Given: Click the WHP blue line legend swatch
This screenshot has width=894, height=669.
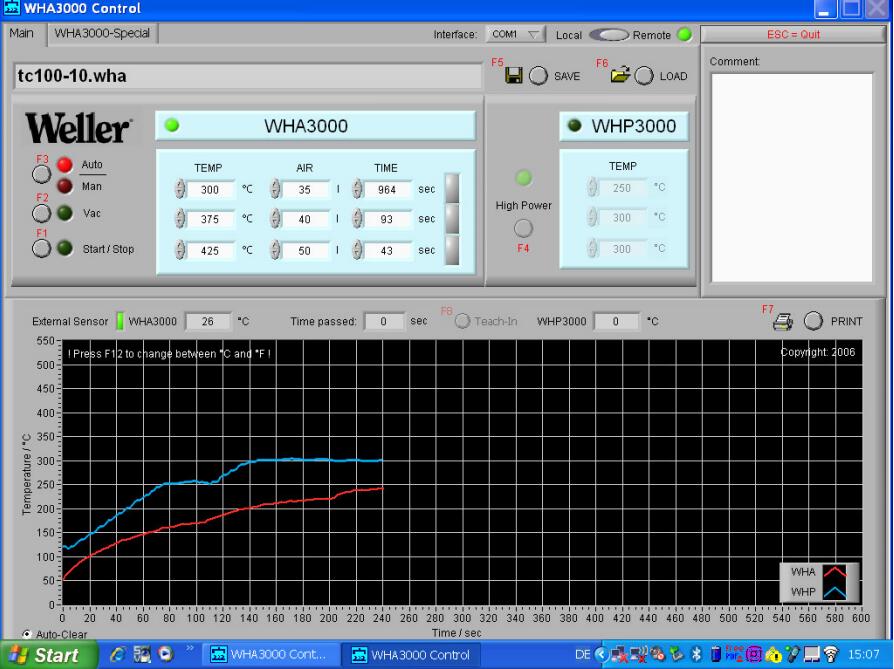Looking at the screenshot, I should tap(834, 592).
